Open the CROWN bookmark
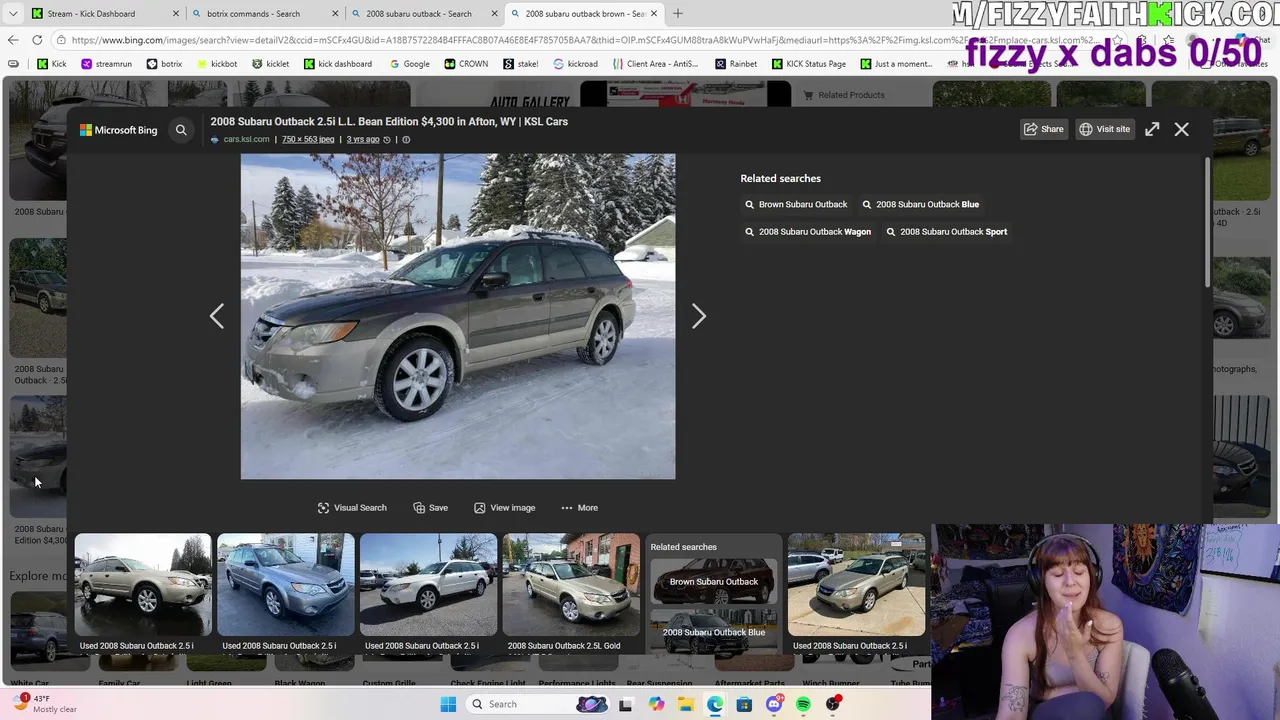 point(466,64)
